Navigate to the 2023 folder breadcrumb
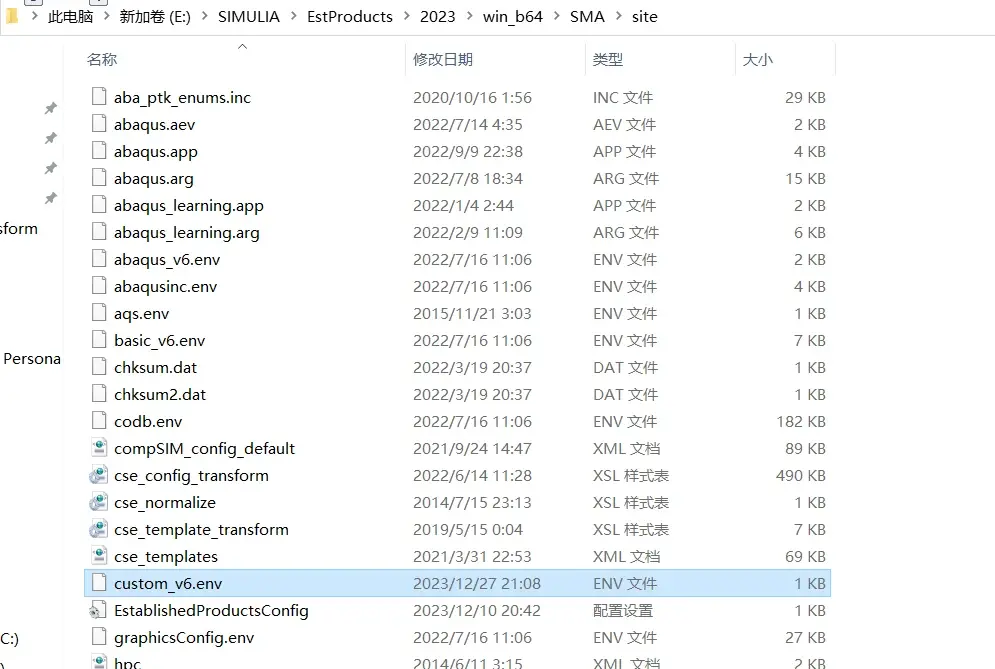995x669 pixels. tap(438, 17)
